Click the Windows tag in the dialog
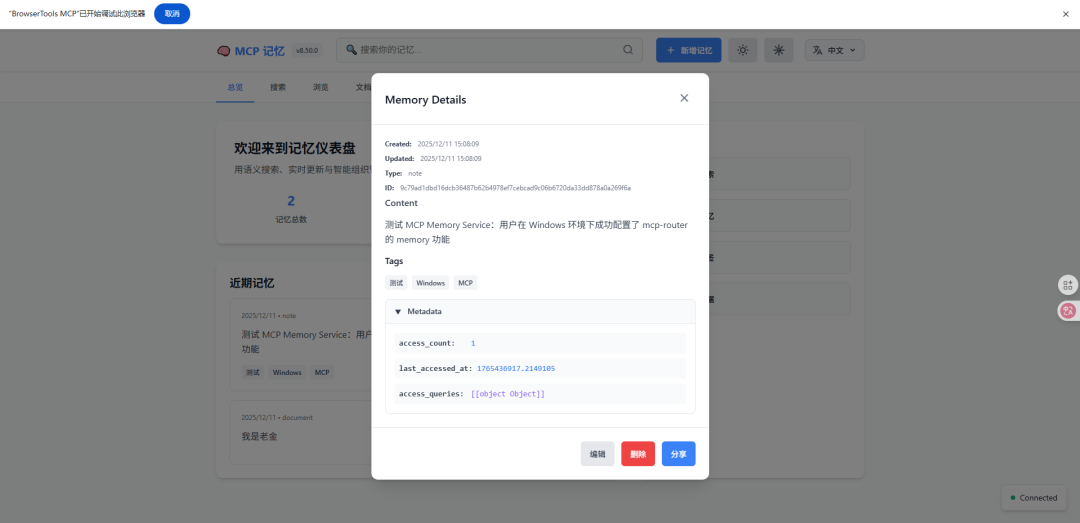The height and width of the screenshot is (523, 1080). click(430, 283)
